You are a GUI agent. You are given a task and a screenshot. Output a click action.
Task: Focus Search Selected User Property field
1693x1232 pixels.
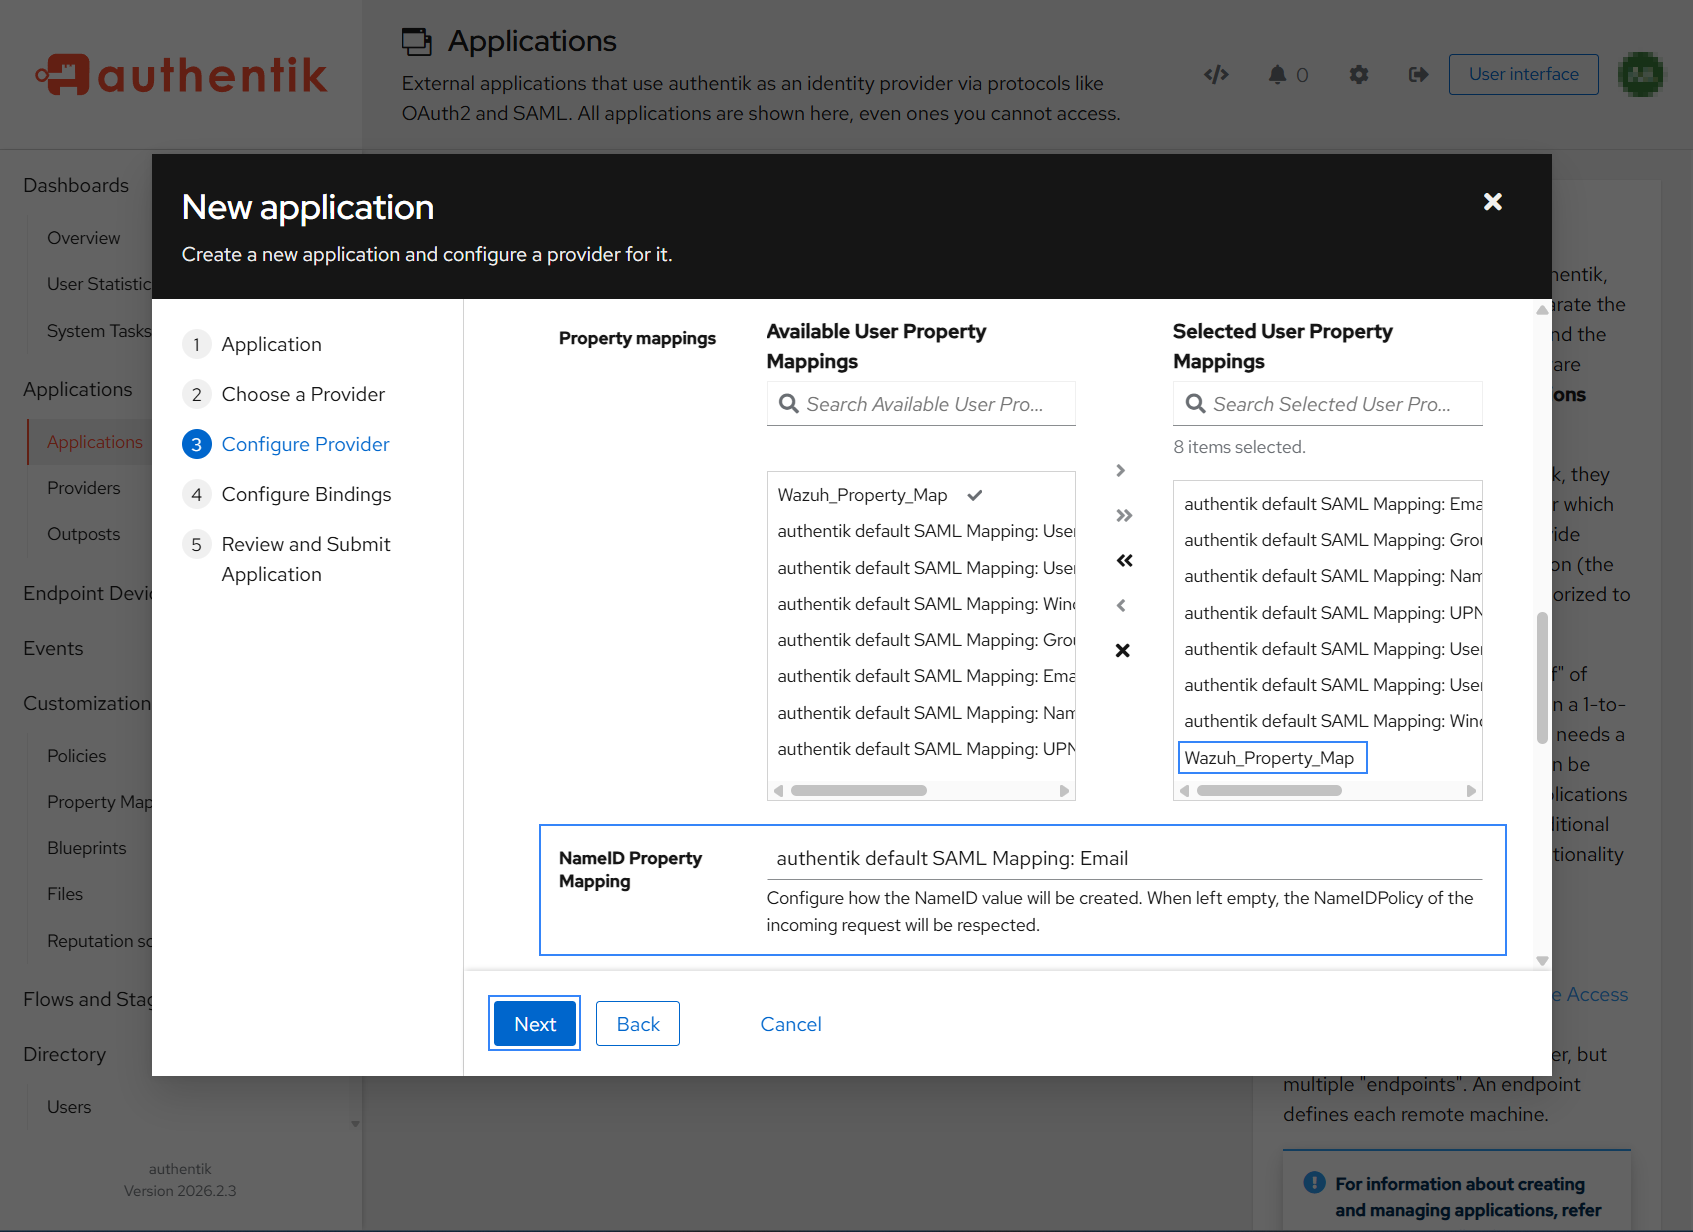click(1327, 404)
